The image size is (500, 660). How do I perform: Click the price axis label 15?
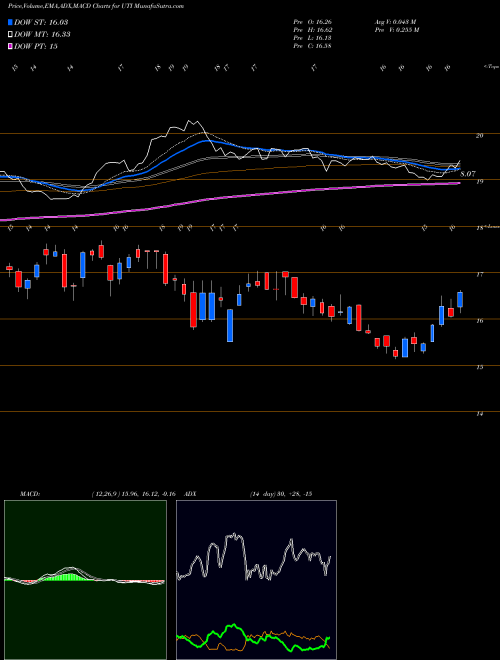point(479,367)
